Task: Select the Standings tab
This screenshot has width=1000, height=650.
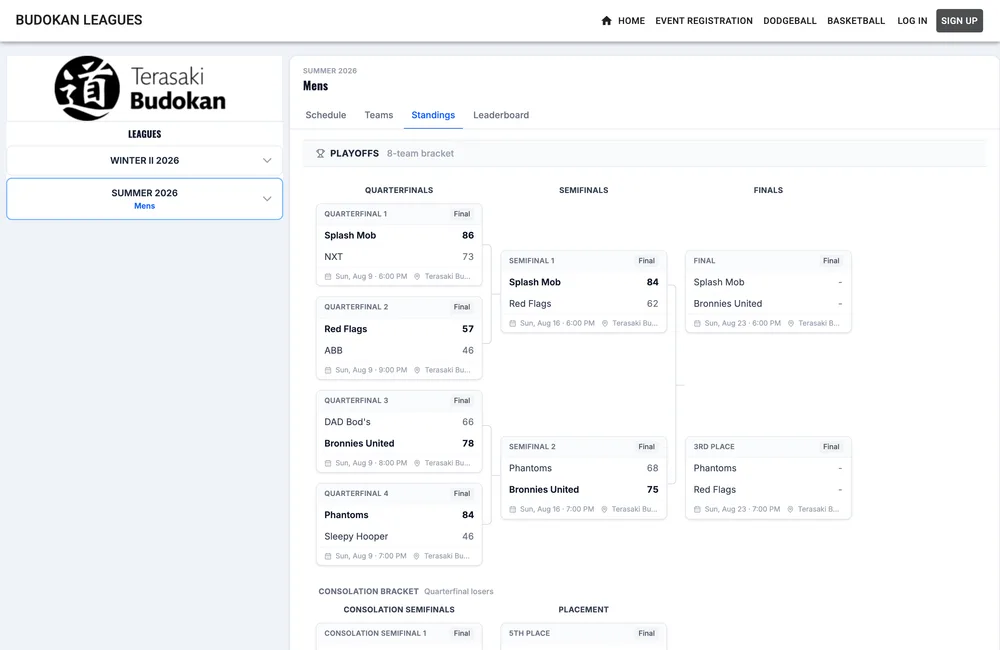Action: pos(433,115)
